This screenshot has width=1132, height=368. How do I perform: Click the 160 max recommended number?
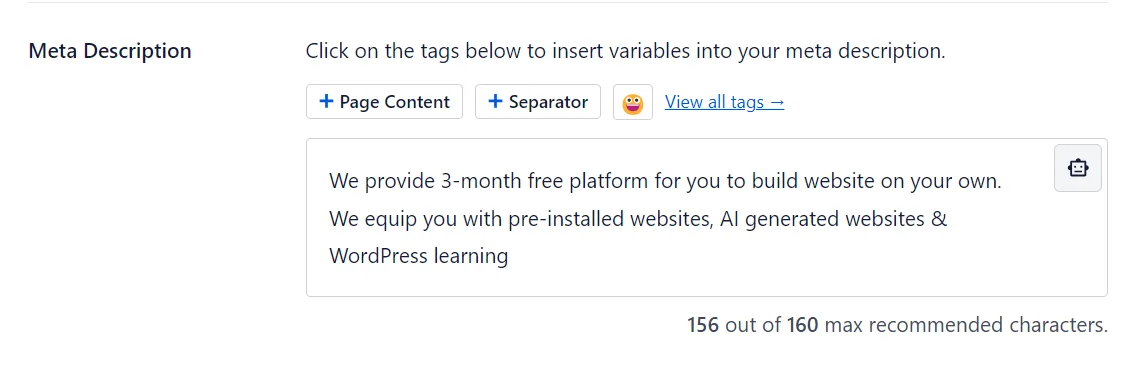(802, 325)
